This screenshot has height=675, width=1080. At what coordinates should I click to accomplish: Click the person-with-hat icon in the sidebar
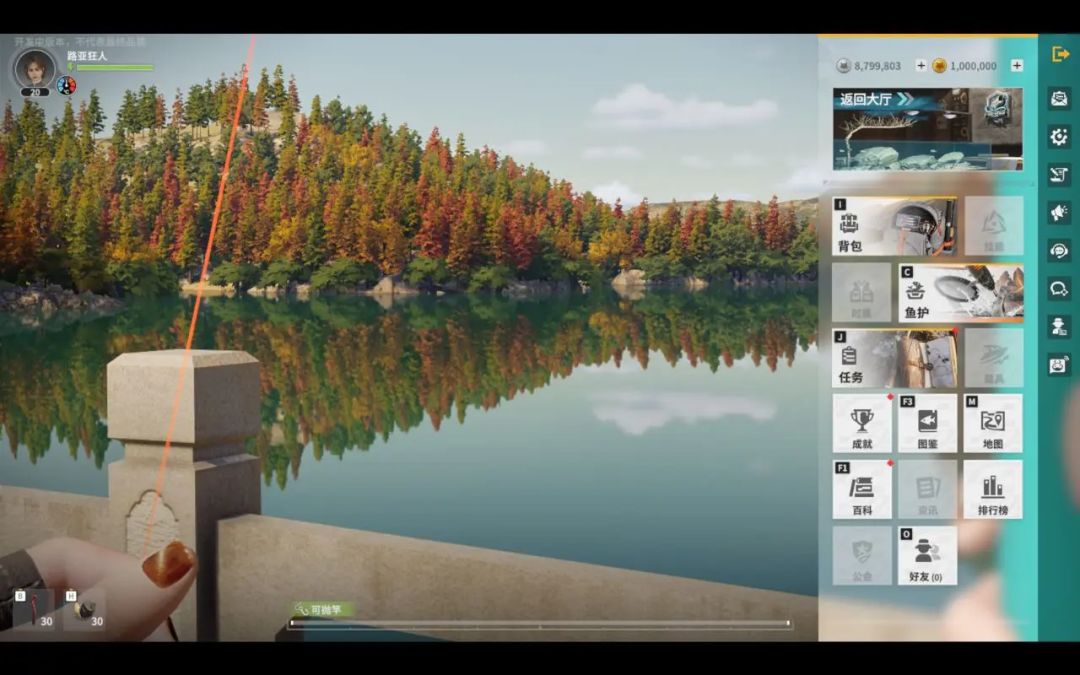click(x=1059, y=326)
